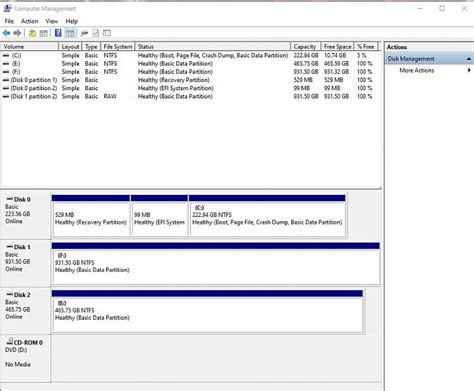Image resolution: width=474 pixels, height=391 pixels.
Task: Select the CD-ROM 0 DVD (D:) label block
Action: (26, 358)
